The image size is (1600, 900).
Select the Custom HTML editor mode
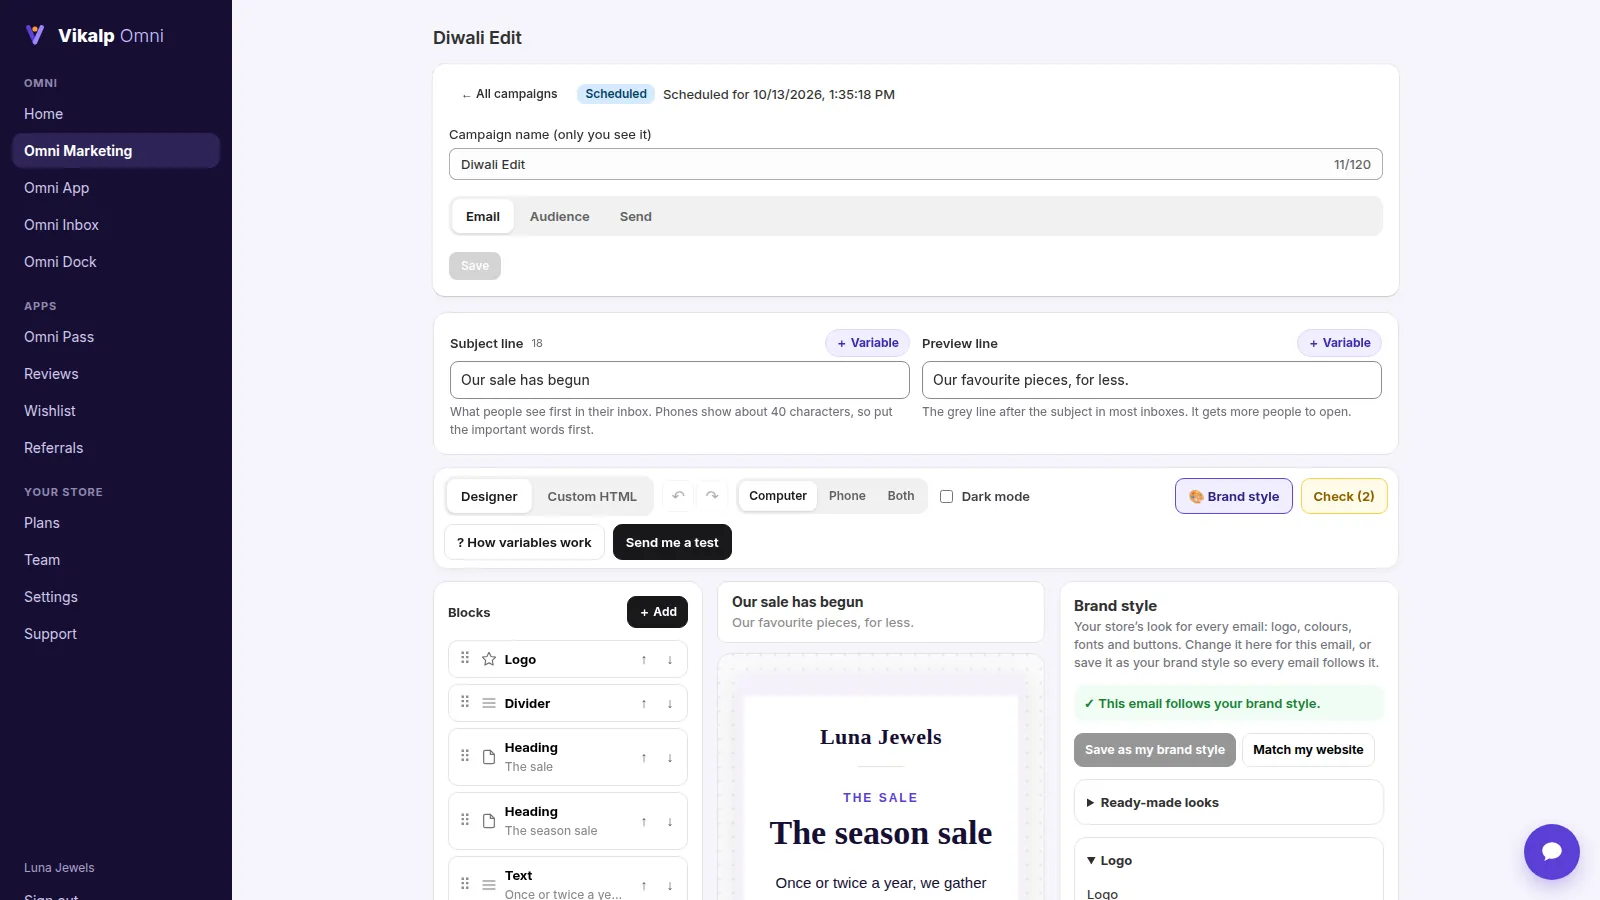click(x=592, y=497)
